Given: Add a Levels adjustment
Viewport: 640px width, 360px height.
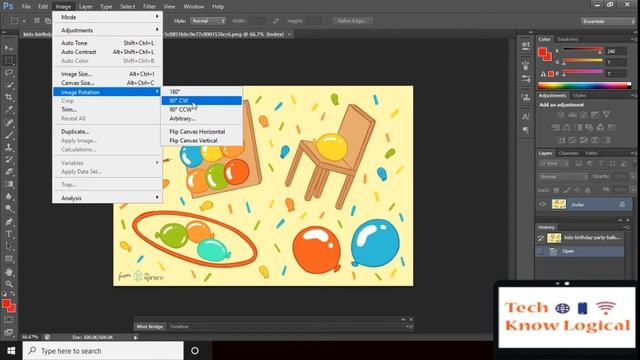Looking at the screenshot, I should pyautogui.click(x=572, y=115).
